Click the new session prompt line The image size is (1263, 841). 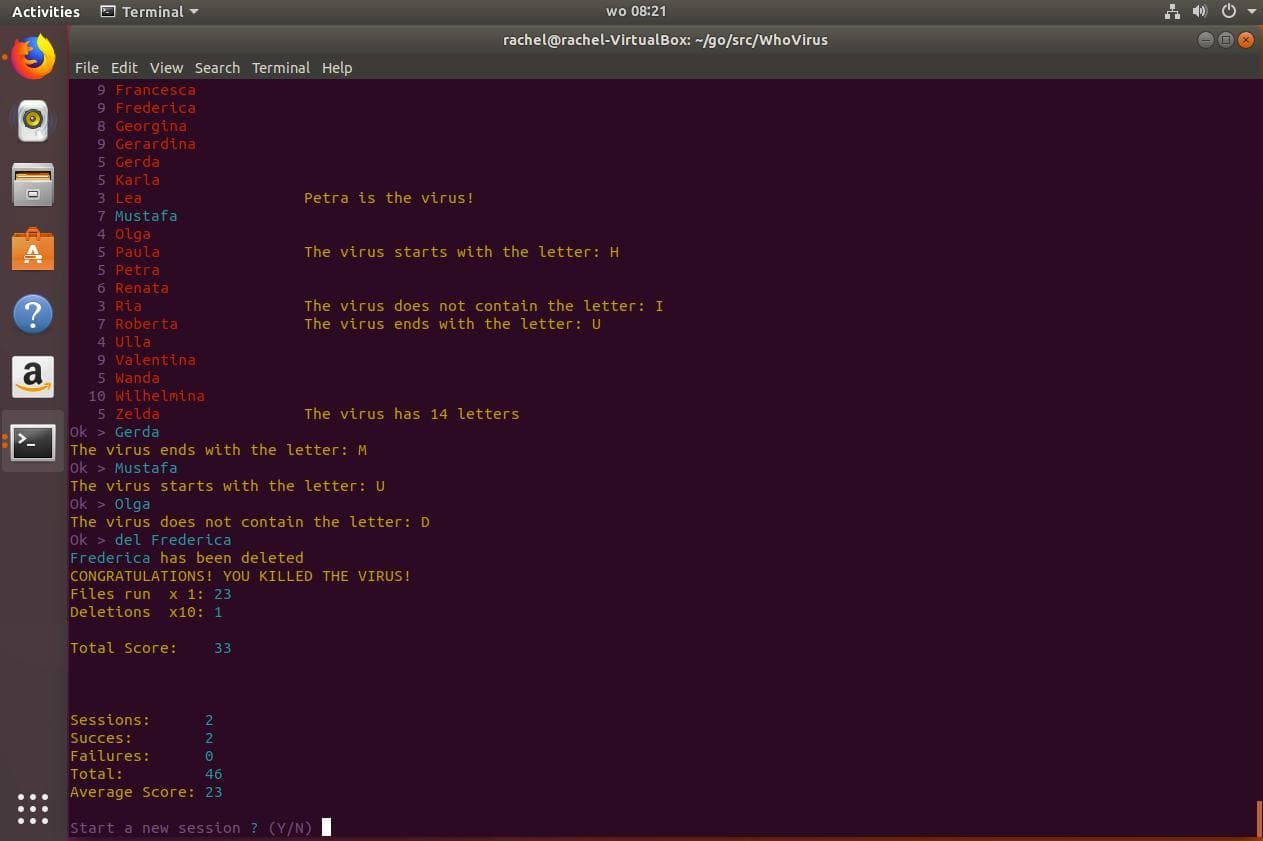(x=191, y=828)
